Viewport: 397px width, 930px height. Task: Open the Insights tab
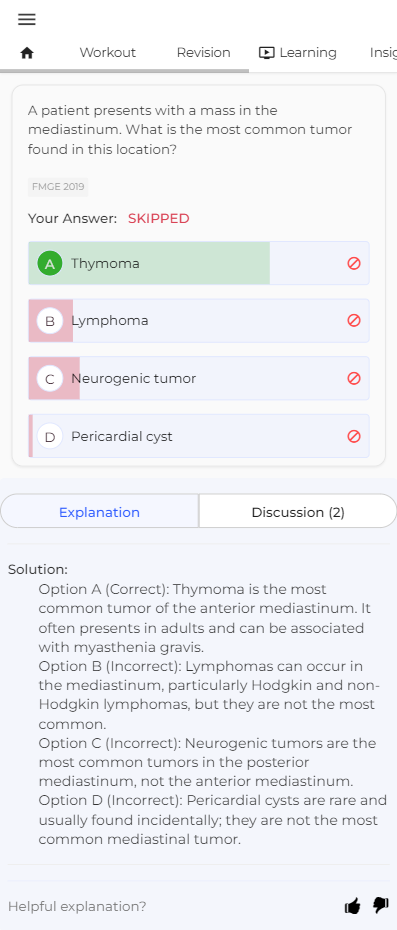click(x=383, y=53)
